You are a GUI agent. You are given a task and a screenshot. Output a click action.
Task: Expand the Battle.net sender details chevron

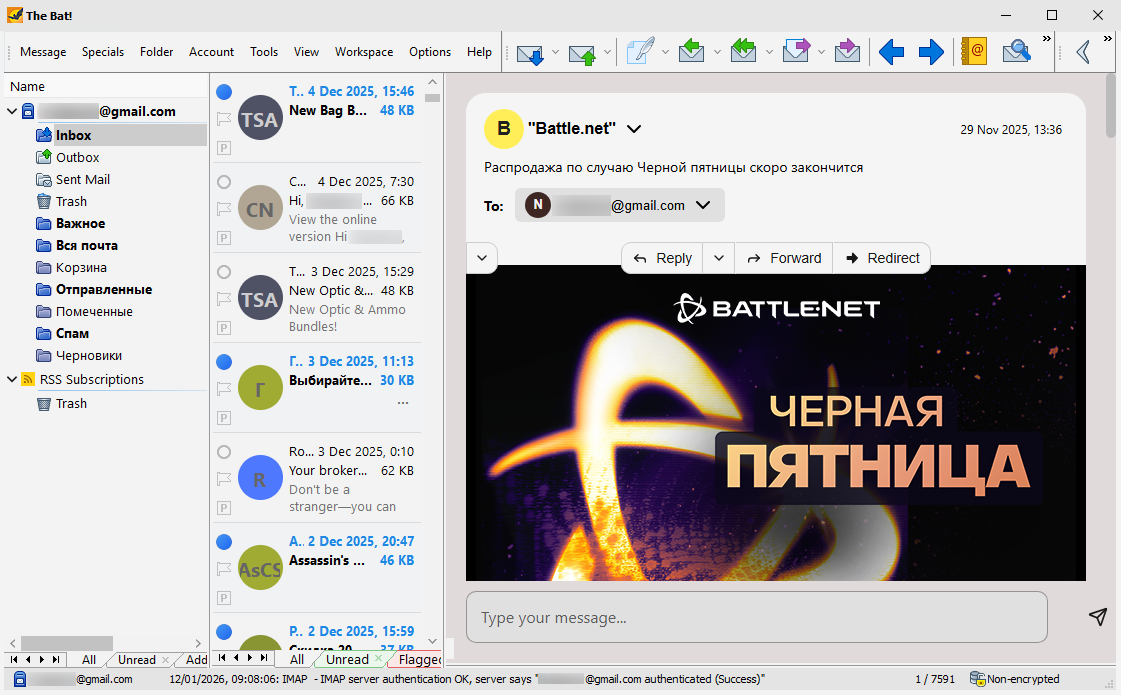(633, 129)
